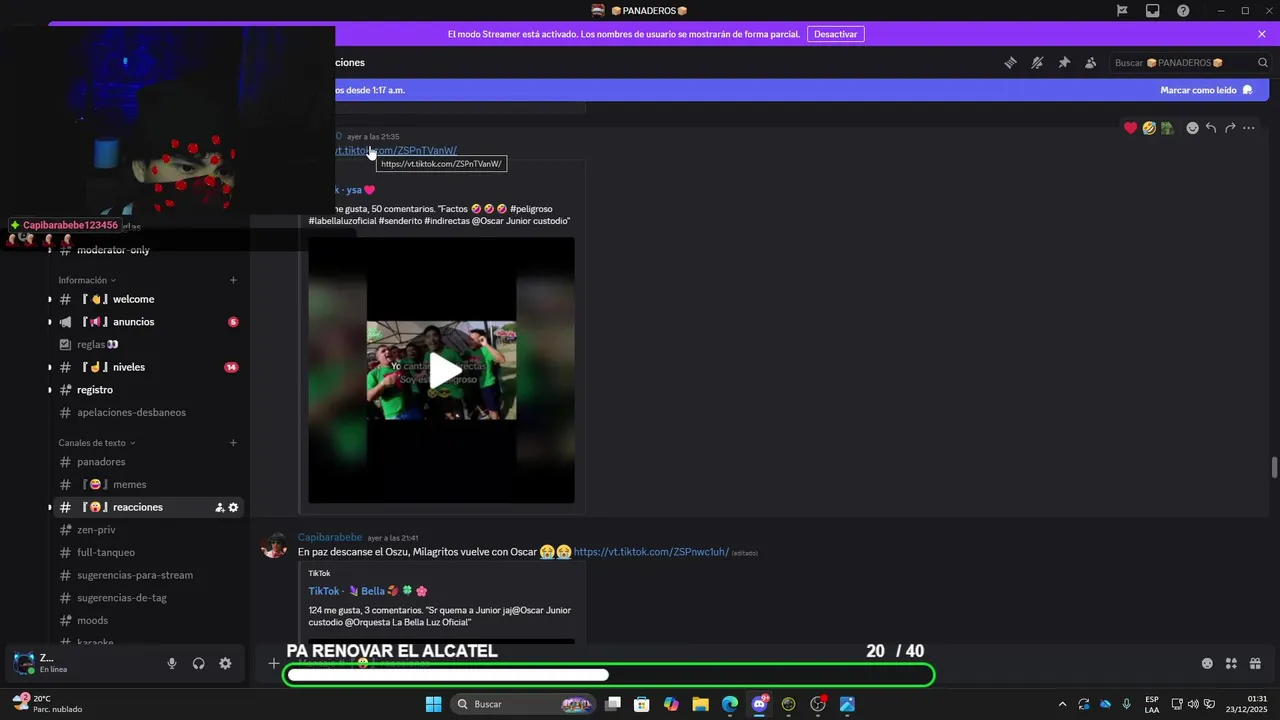Open the emoji picker in message bar
1280x720 pixels.
pyautogui.click(x=1207, y=663)
